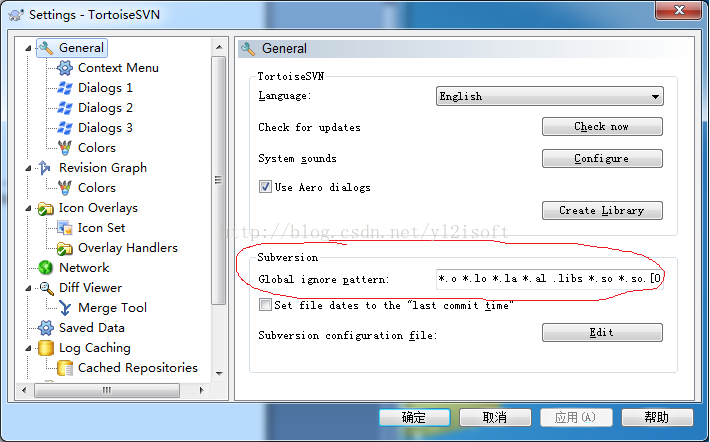Click the Dialogs 1 icon
This screenshot has width=710, height=442.
tap(65, 88)
